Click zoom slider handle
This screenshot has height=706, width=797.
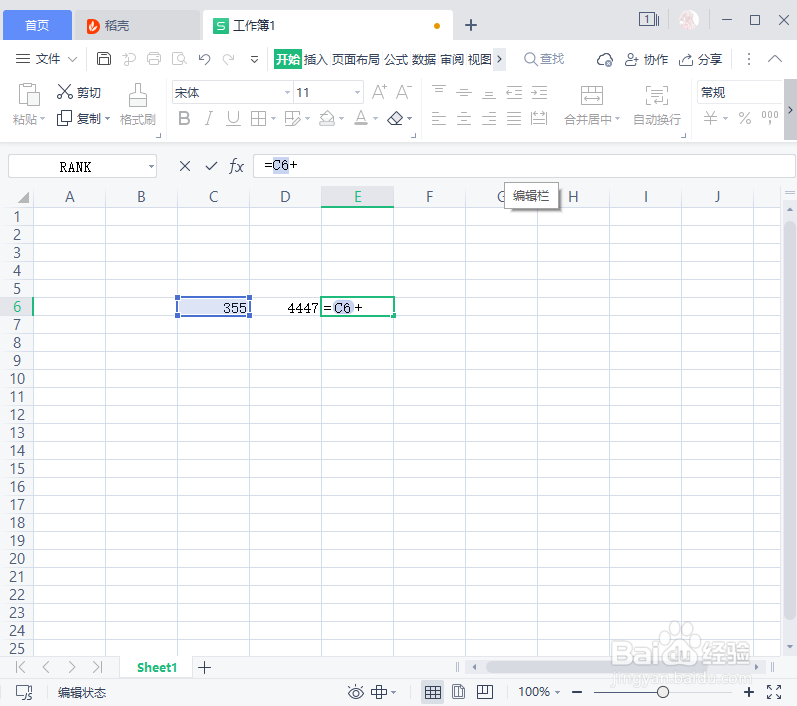662,692
